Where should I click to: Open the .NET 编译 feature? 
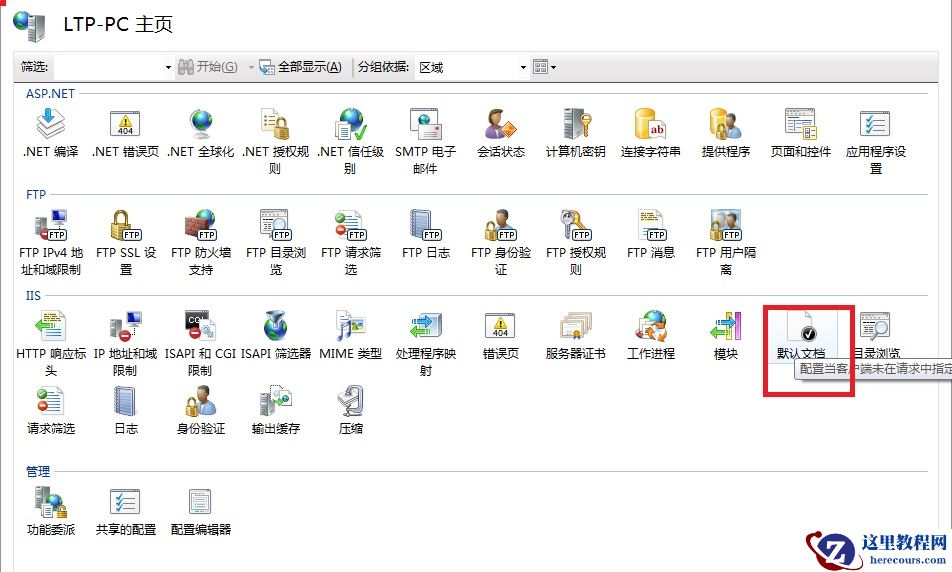click(x=51, y=133)
